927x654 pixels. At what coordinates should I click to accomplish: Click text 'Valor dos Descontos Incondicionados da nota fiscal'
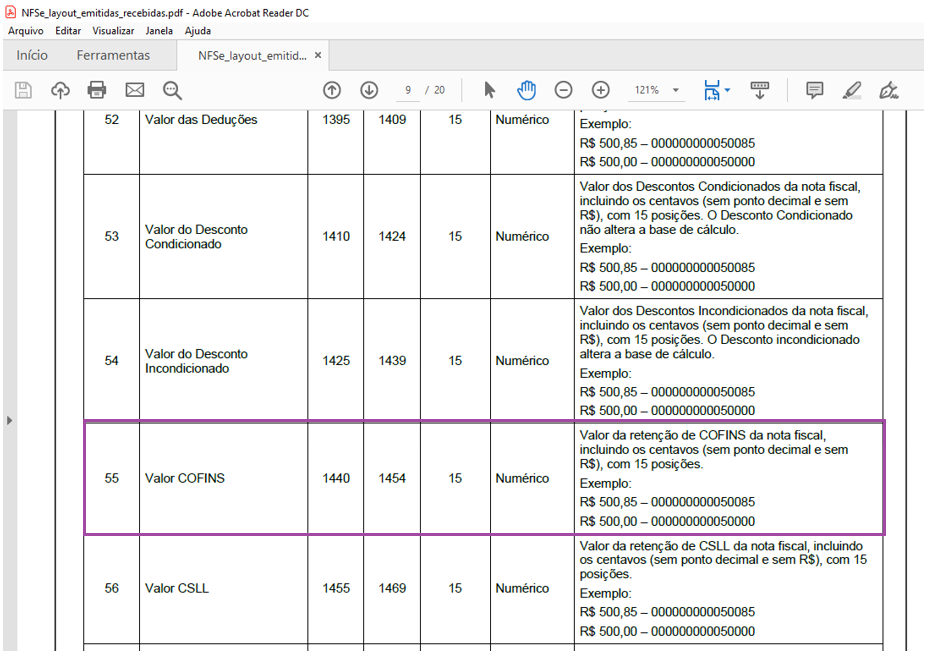click(x=724, y=311)
